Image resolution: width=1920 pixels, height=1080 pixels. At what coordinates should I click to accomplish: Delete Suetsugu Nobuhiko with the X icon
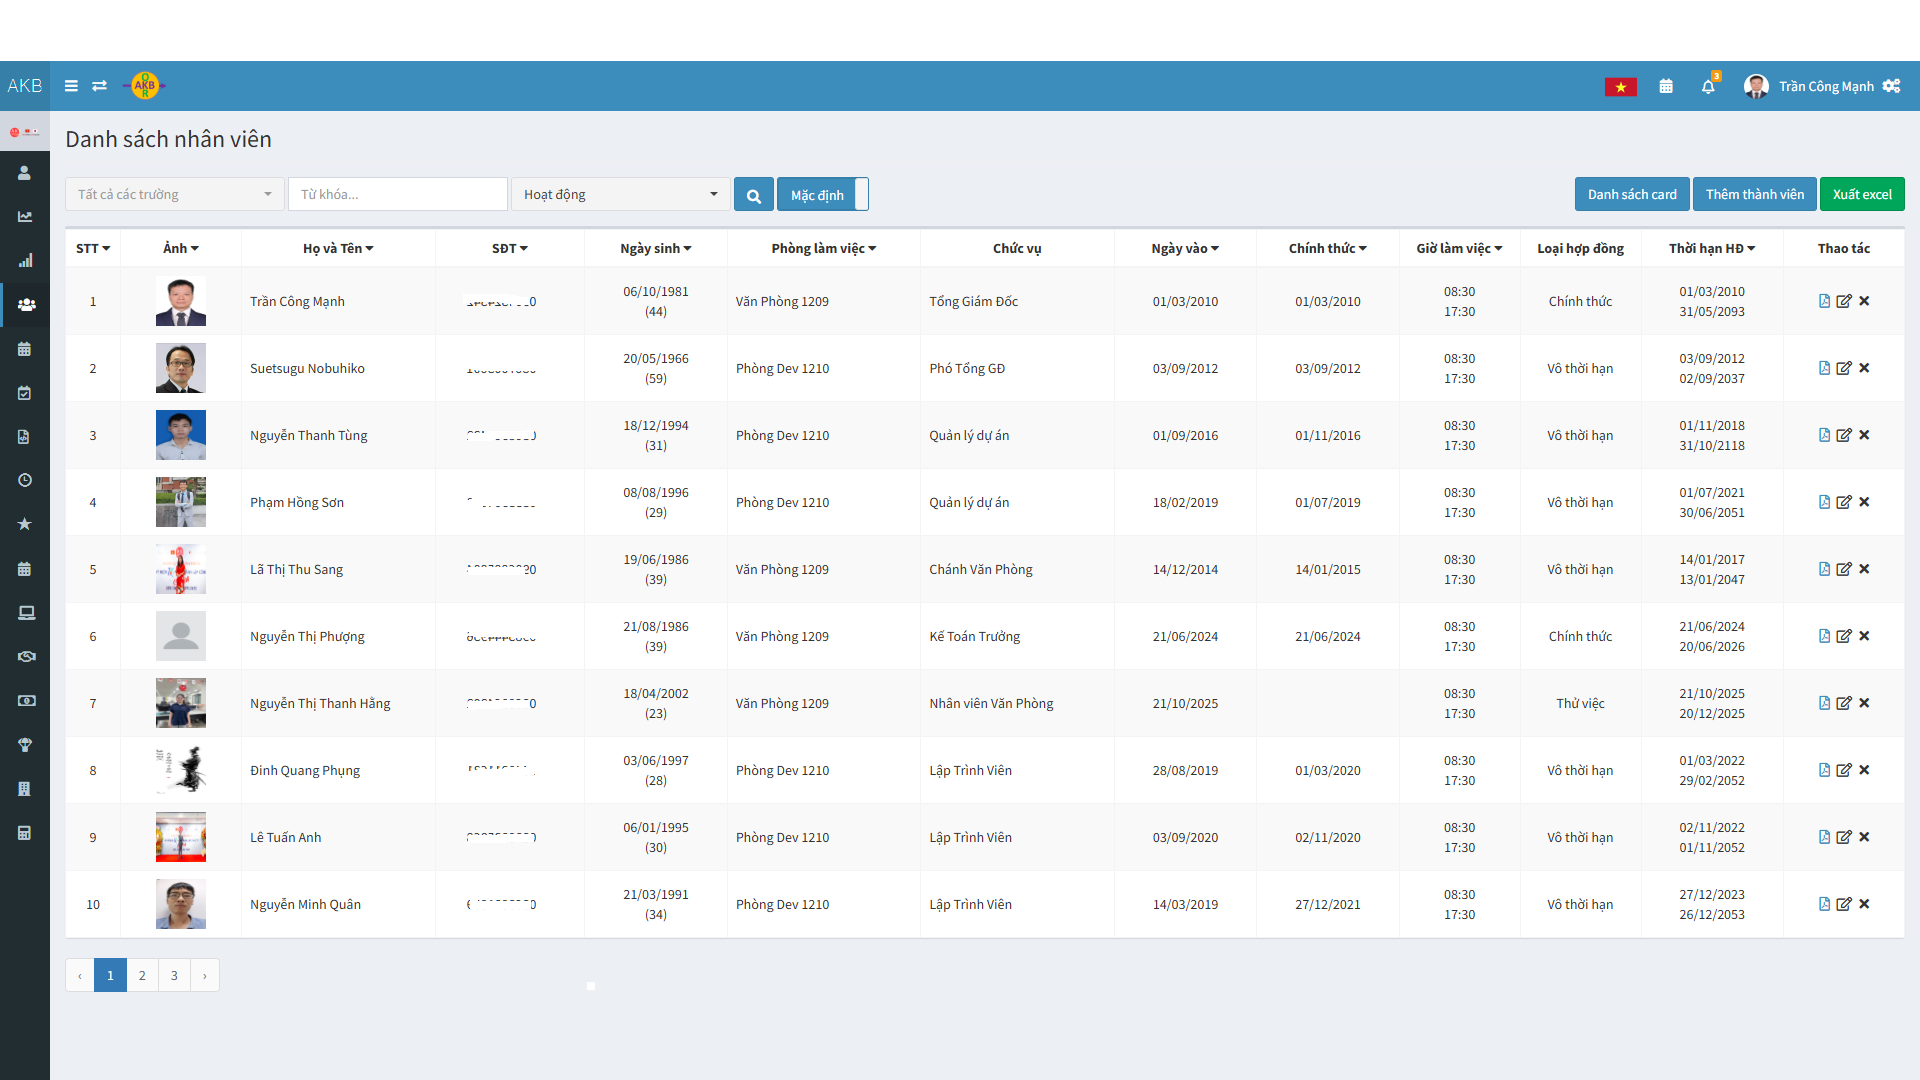point(1864,368)
